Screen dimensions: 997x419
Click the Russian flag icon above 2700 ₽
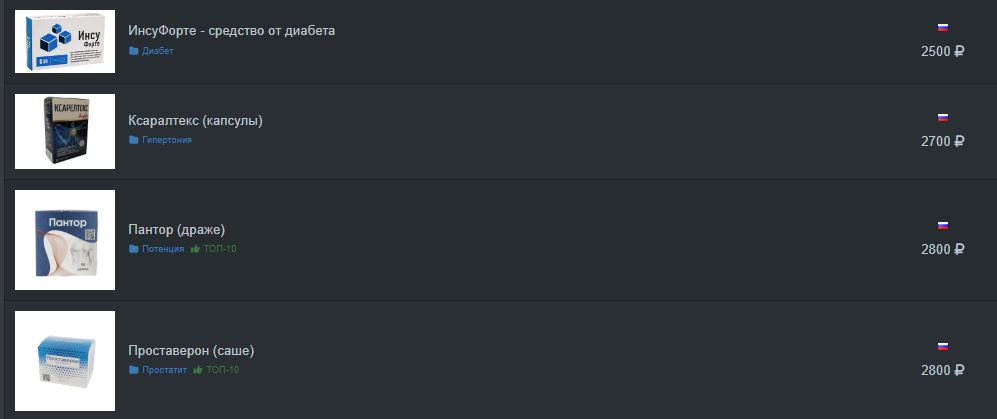pyautogui.click(x=943, y=118)
